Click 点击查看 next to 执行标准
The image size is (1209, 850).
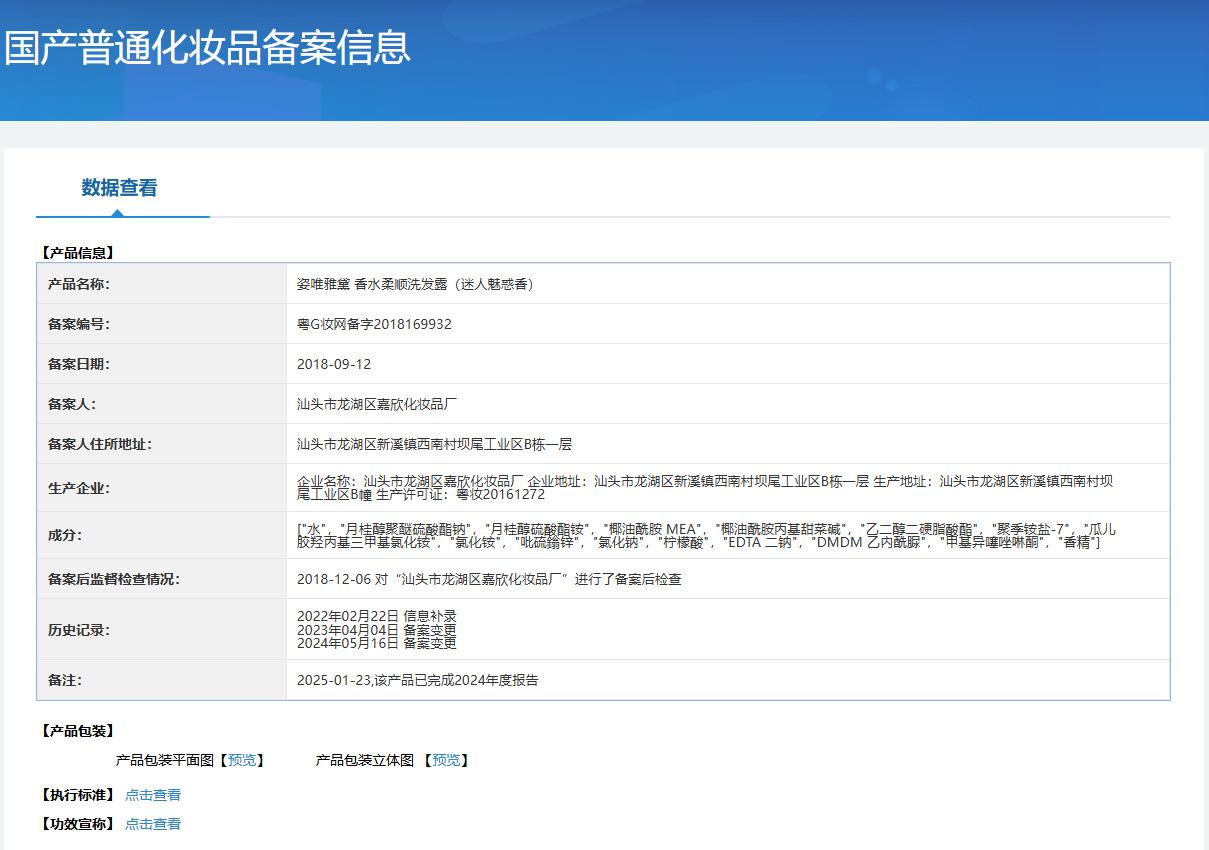point(153,795)
